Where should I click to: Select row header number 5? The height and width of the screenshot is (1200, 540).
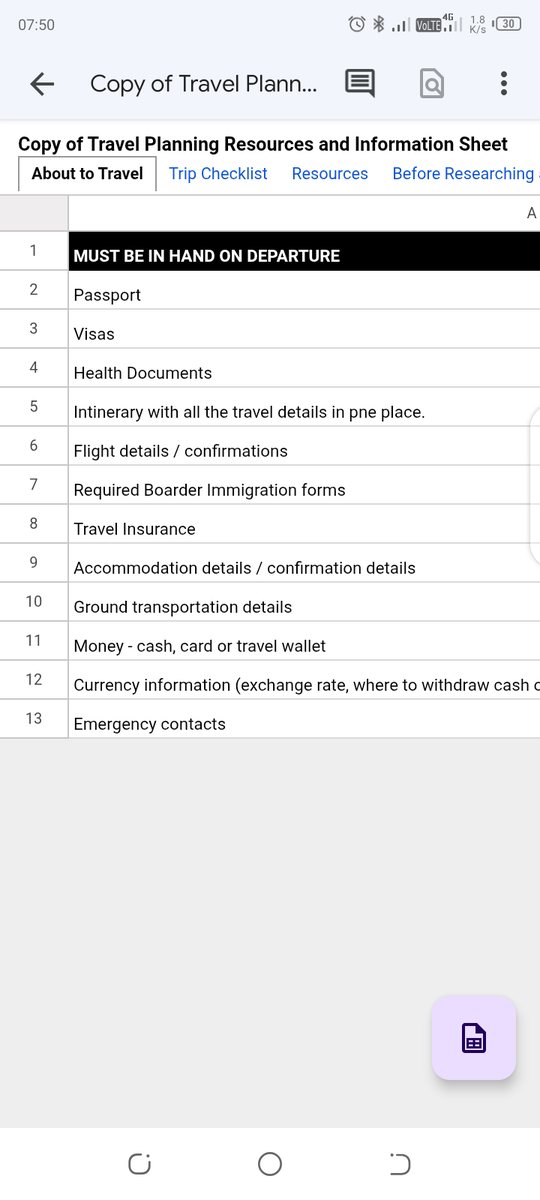click(34, 407)
